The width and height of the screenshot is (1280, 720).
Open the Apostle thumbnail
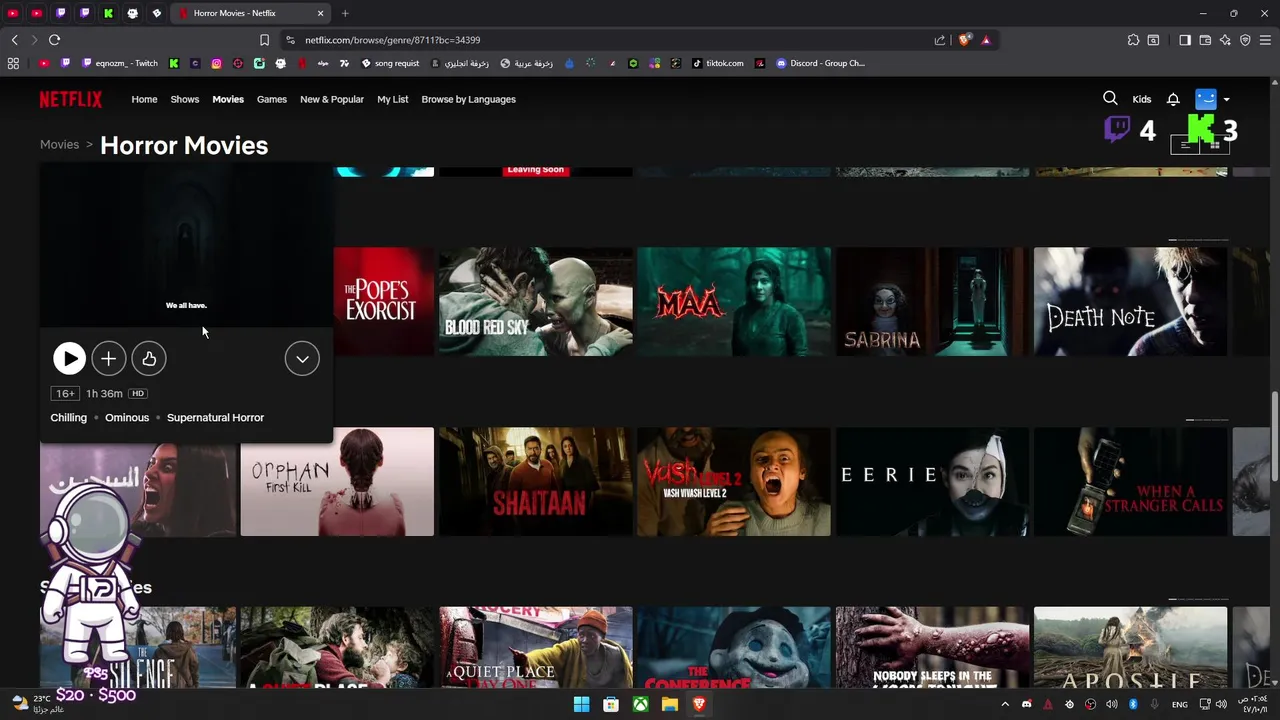[1130, 647]
